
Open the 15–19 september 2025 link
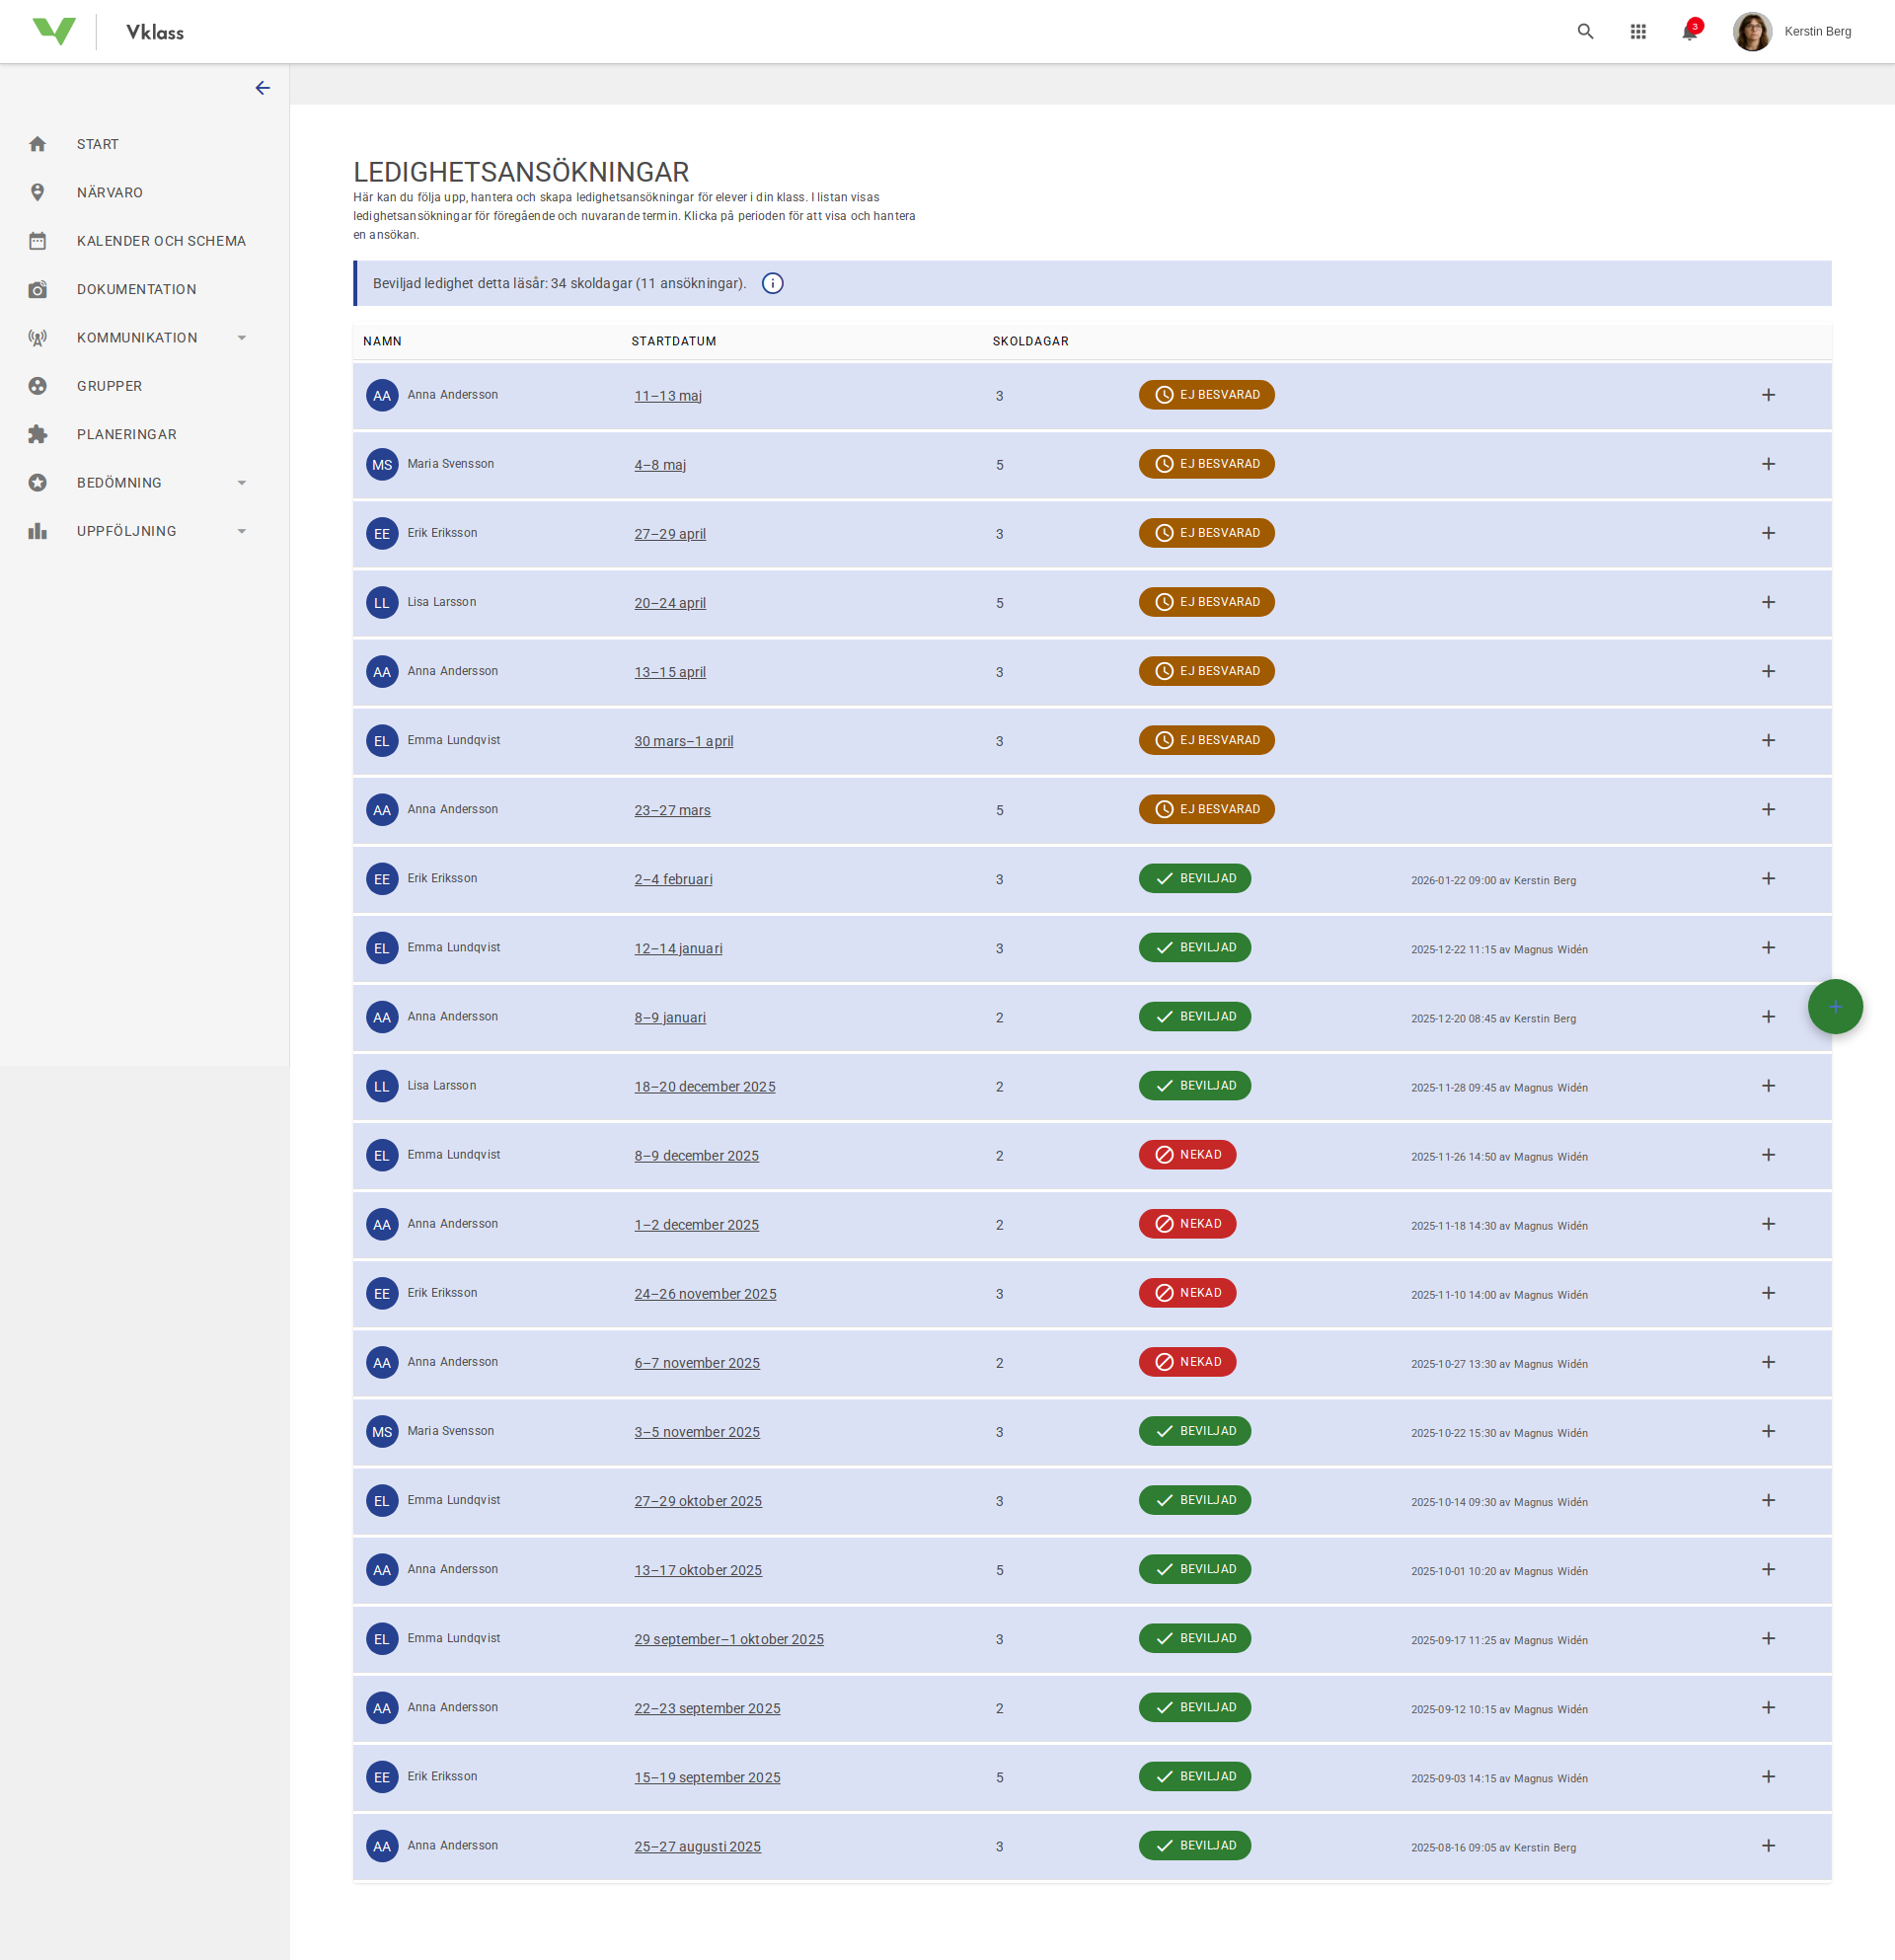(707, 1777)
